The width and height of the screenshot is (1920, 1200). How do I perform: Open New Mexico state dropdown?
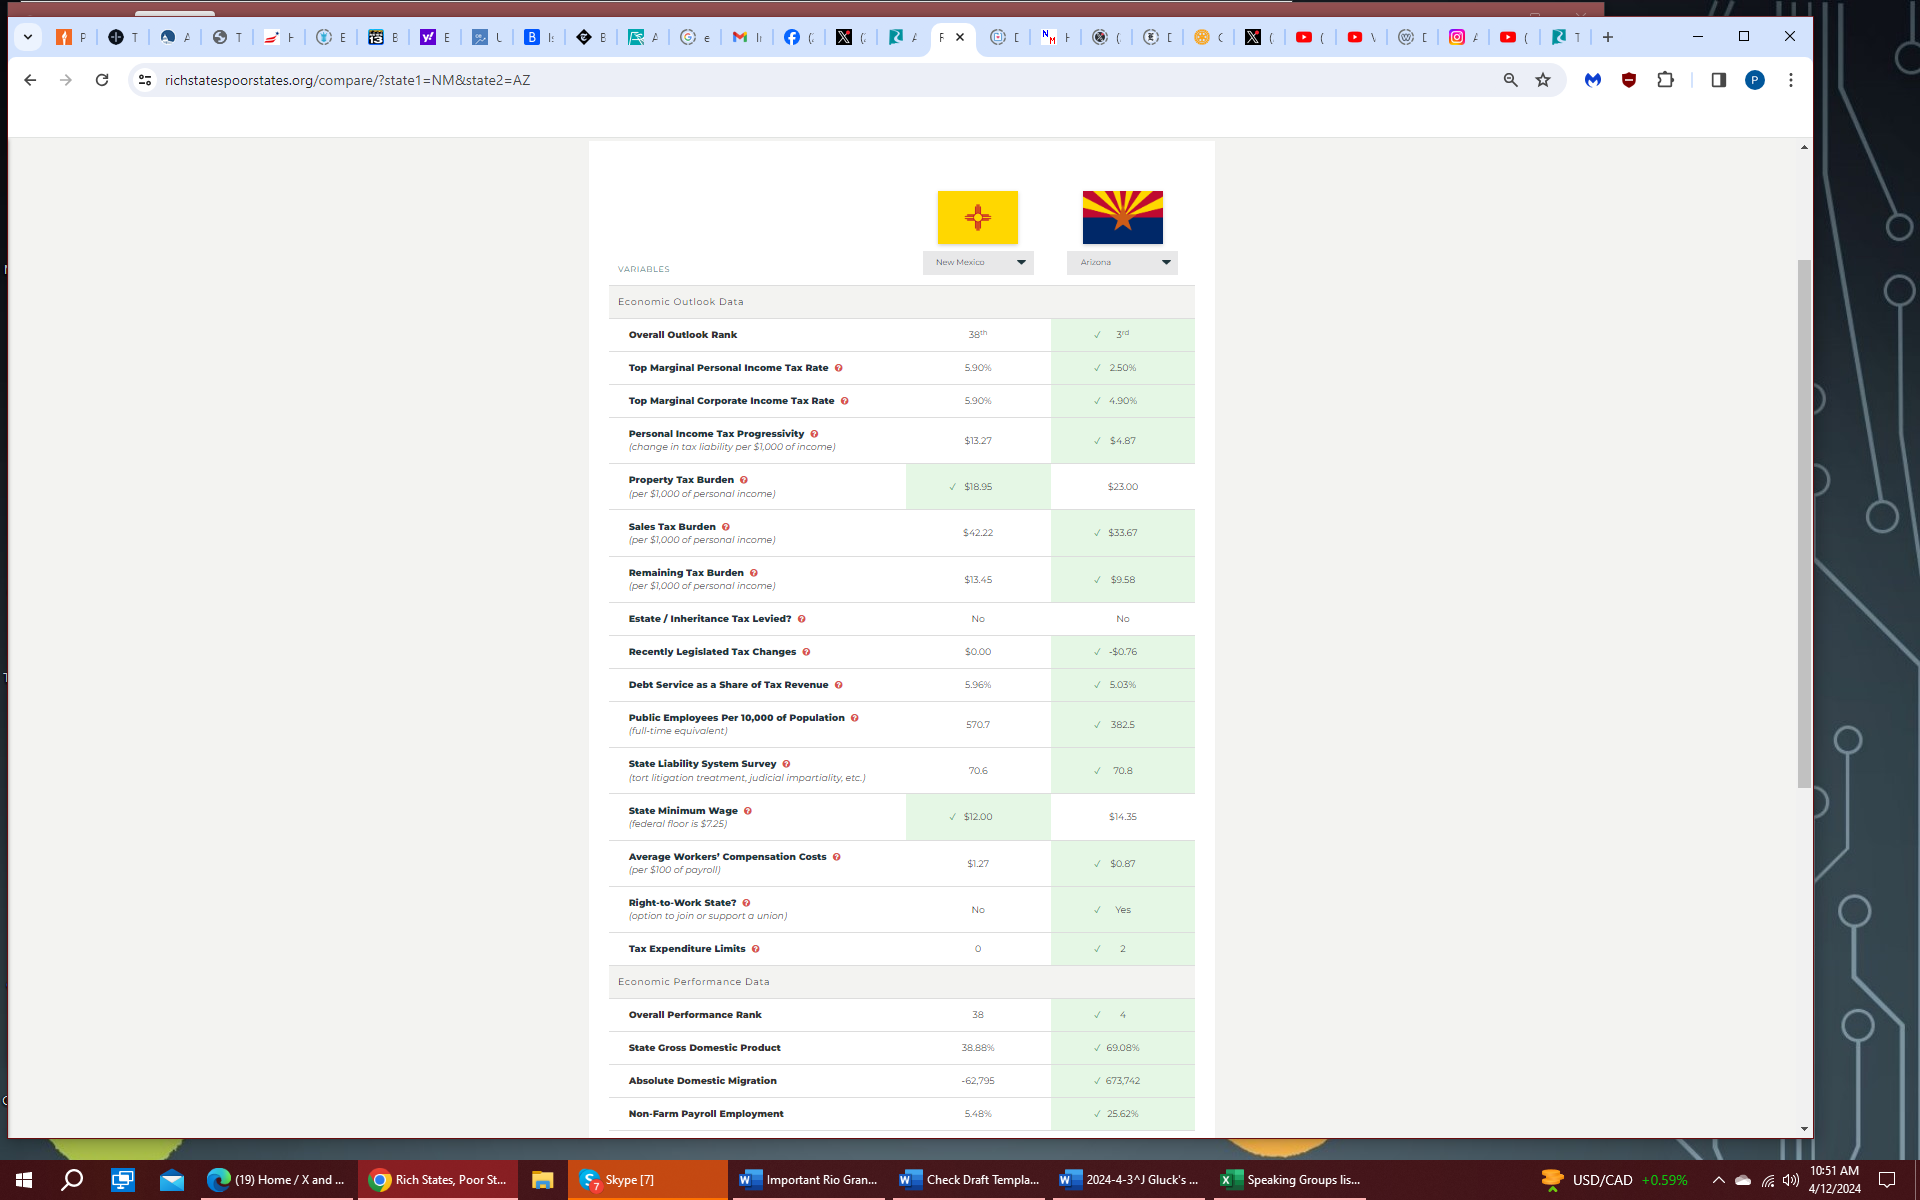point(978,262)
